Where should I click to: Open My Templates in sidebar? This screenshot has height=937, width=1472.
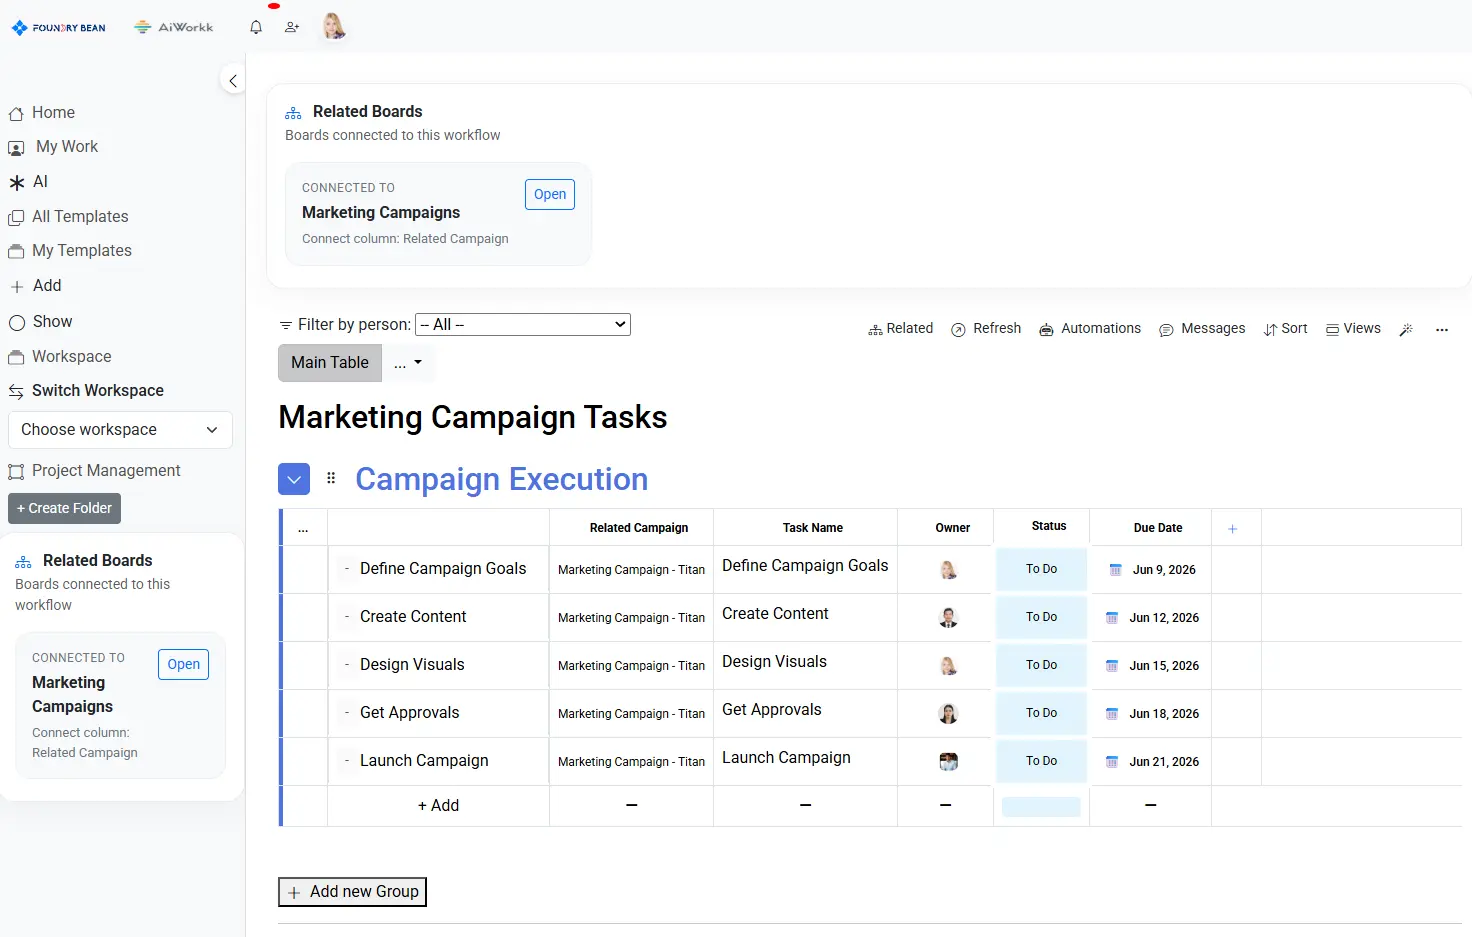pos(70,251)
